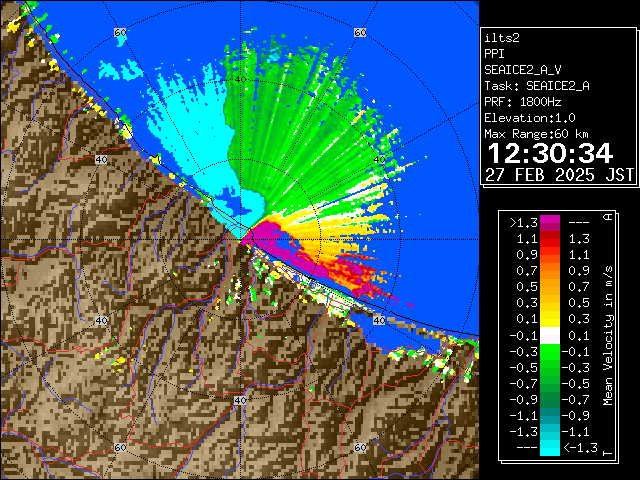Pick the red band in the velocity color bar
This screenshot has height=480, width=640.
(x=549, y=239)
